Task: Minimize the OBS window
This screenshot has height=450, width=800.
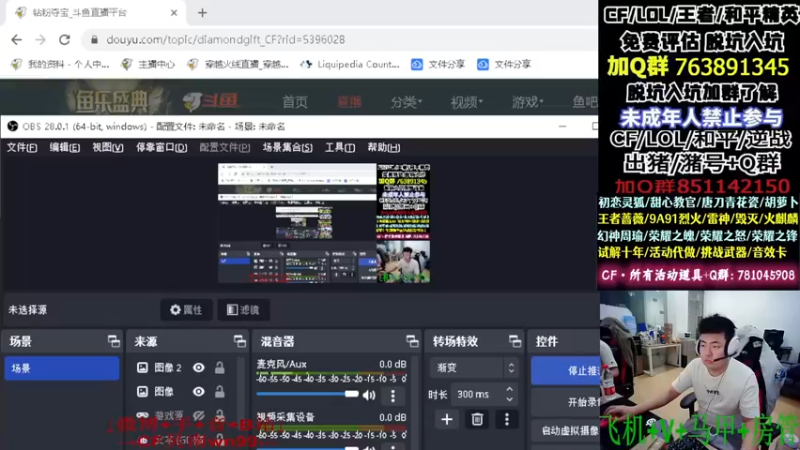Action: 562,126
